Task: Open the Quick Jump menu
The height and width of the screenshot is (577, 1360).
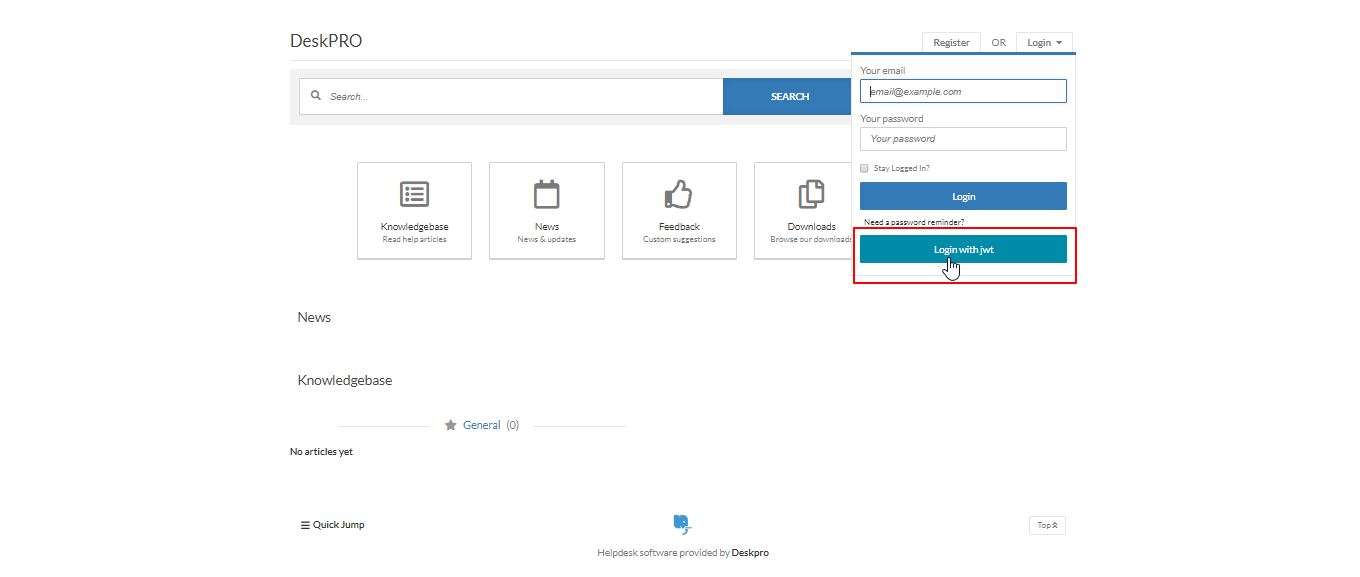Action: click(332, 525)
